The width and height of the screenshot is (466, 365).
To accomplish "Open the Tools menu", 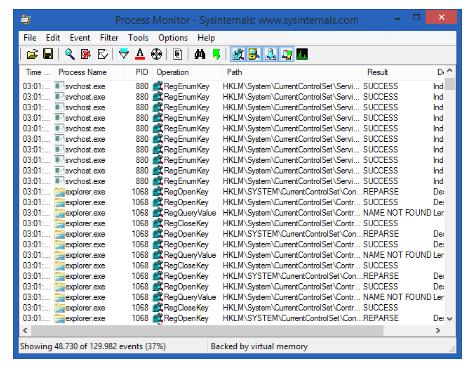I will coord(138,38).
